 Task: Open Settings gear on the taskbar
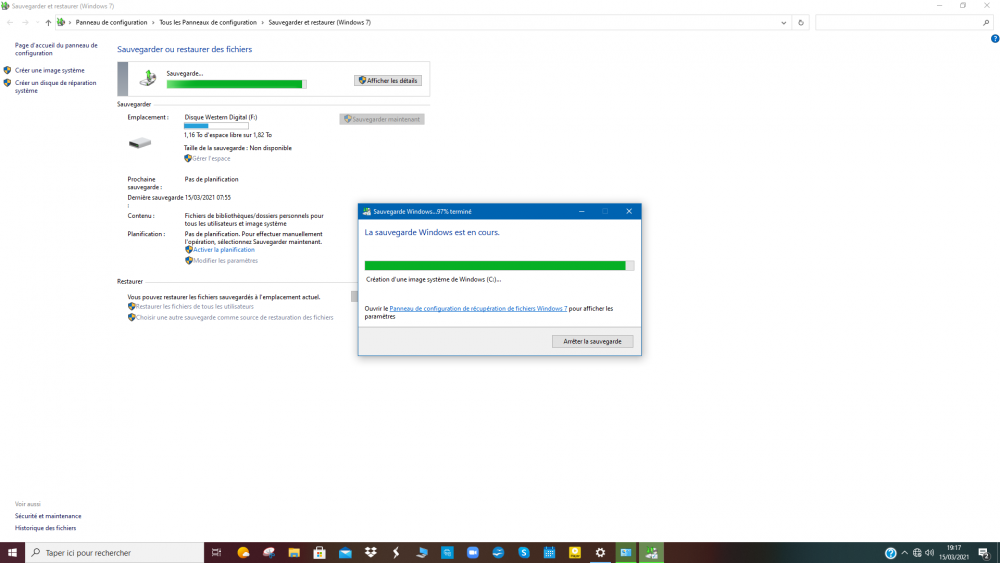point(600,553)
